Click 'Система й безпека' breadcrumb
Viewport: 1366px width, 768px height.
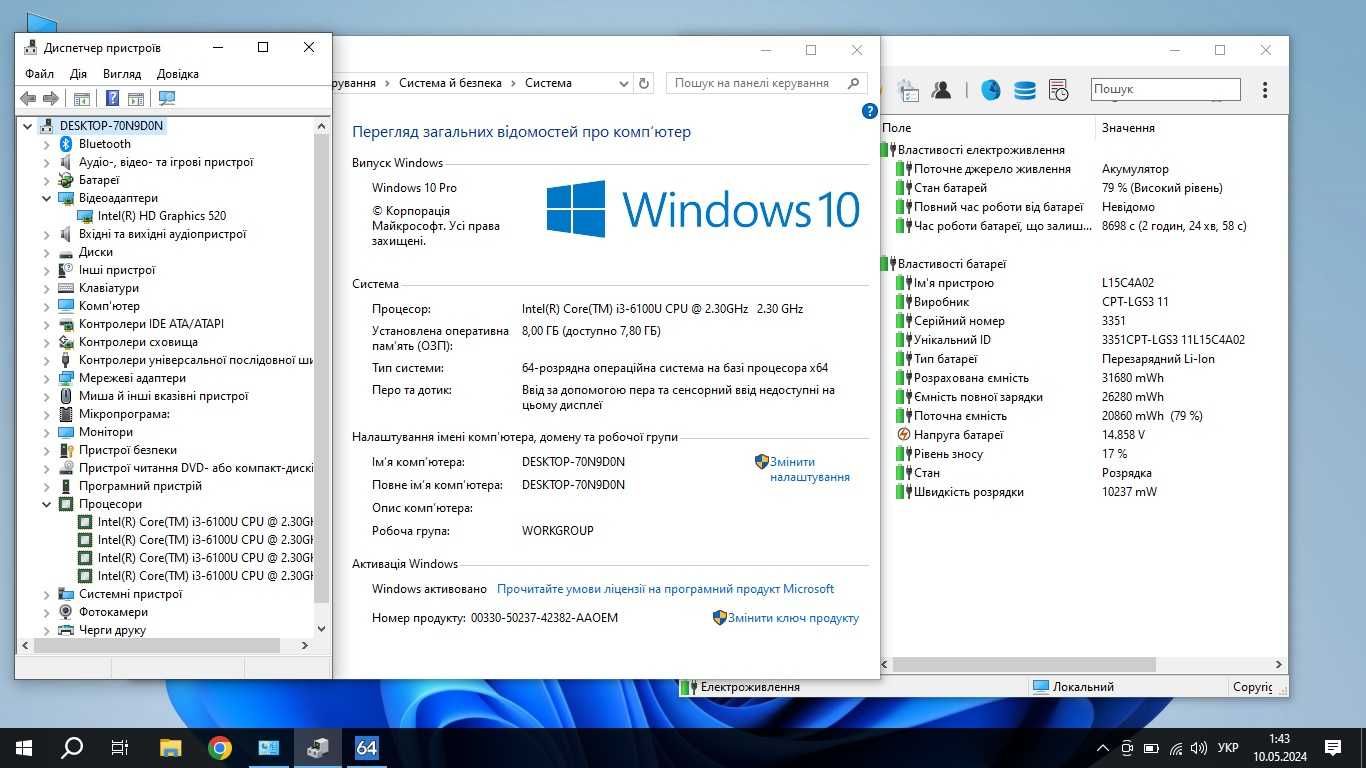[x=450, y=83]
